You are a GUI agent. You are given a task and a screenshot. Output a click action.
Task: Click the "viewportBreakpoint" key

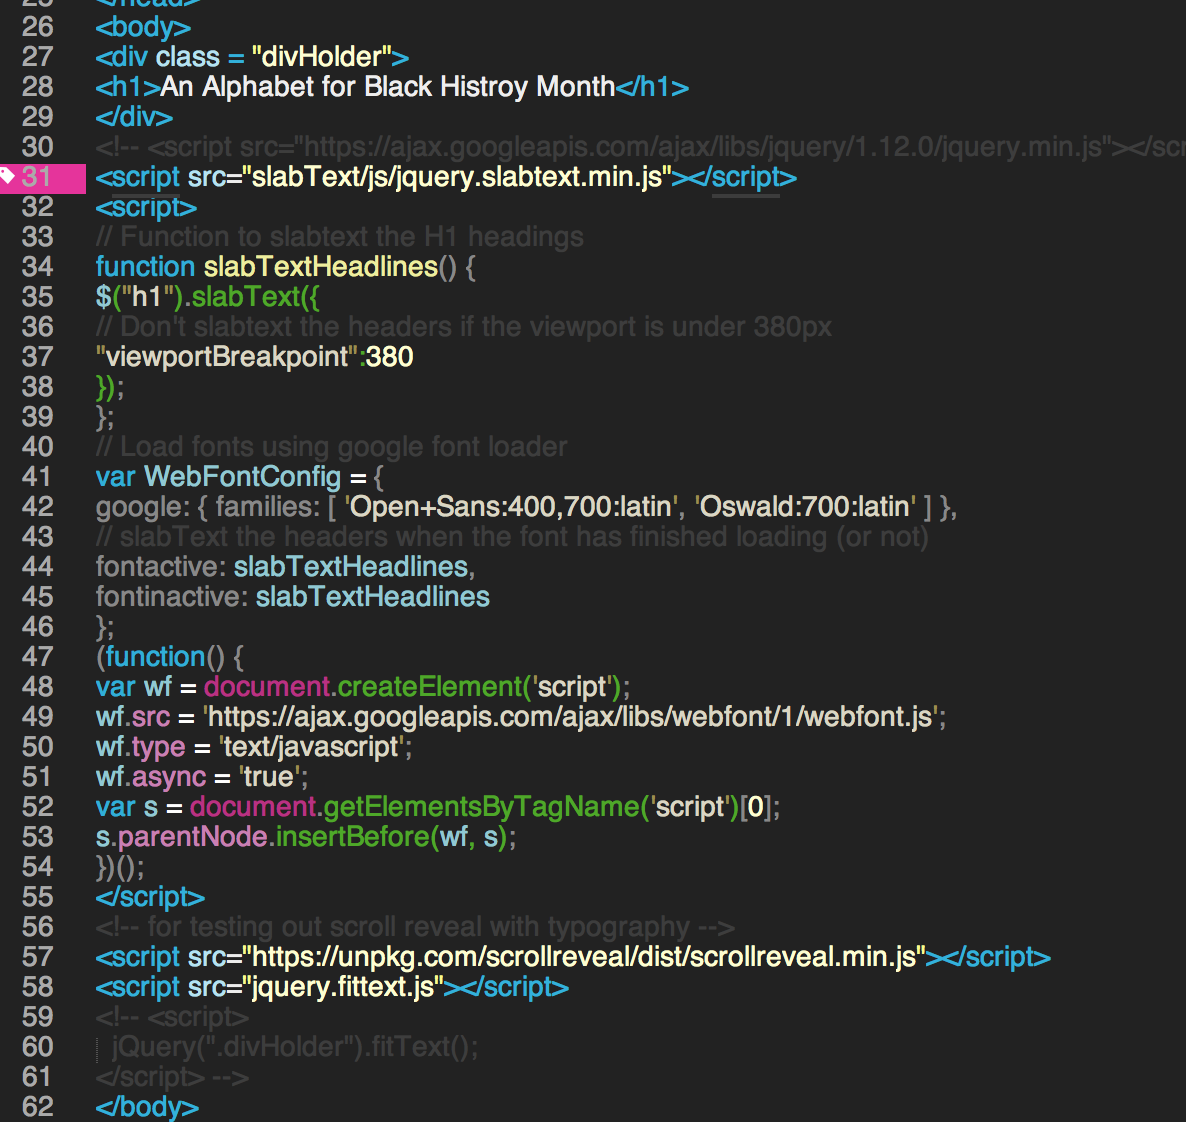[x=227, y=357]
